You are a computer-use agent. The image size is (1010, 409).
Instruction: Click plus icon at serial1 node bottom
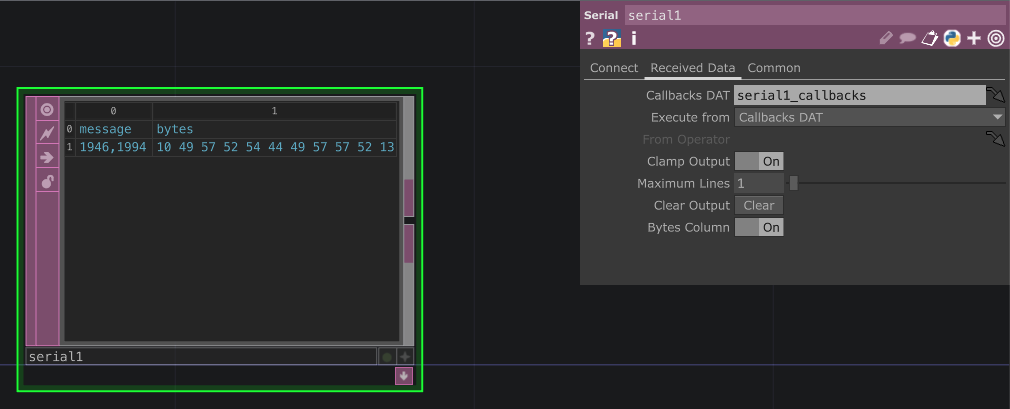405,356
